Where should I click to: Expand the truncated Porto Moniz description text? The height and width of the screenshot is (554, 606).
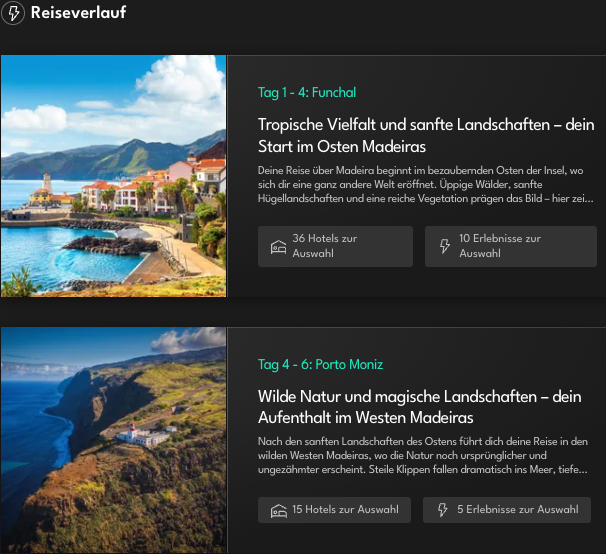click(x=423, y=455)
